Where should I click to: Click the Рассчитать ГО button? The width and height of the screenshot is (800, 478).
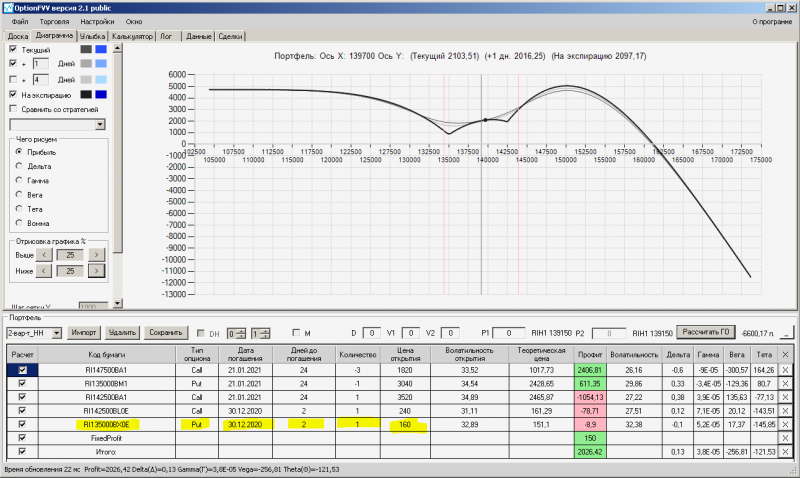706,332
